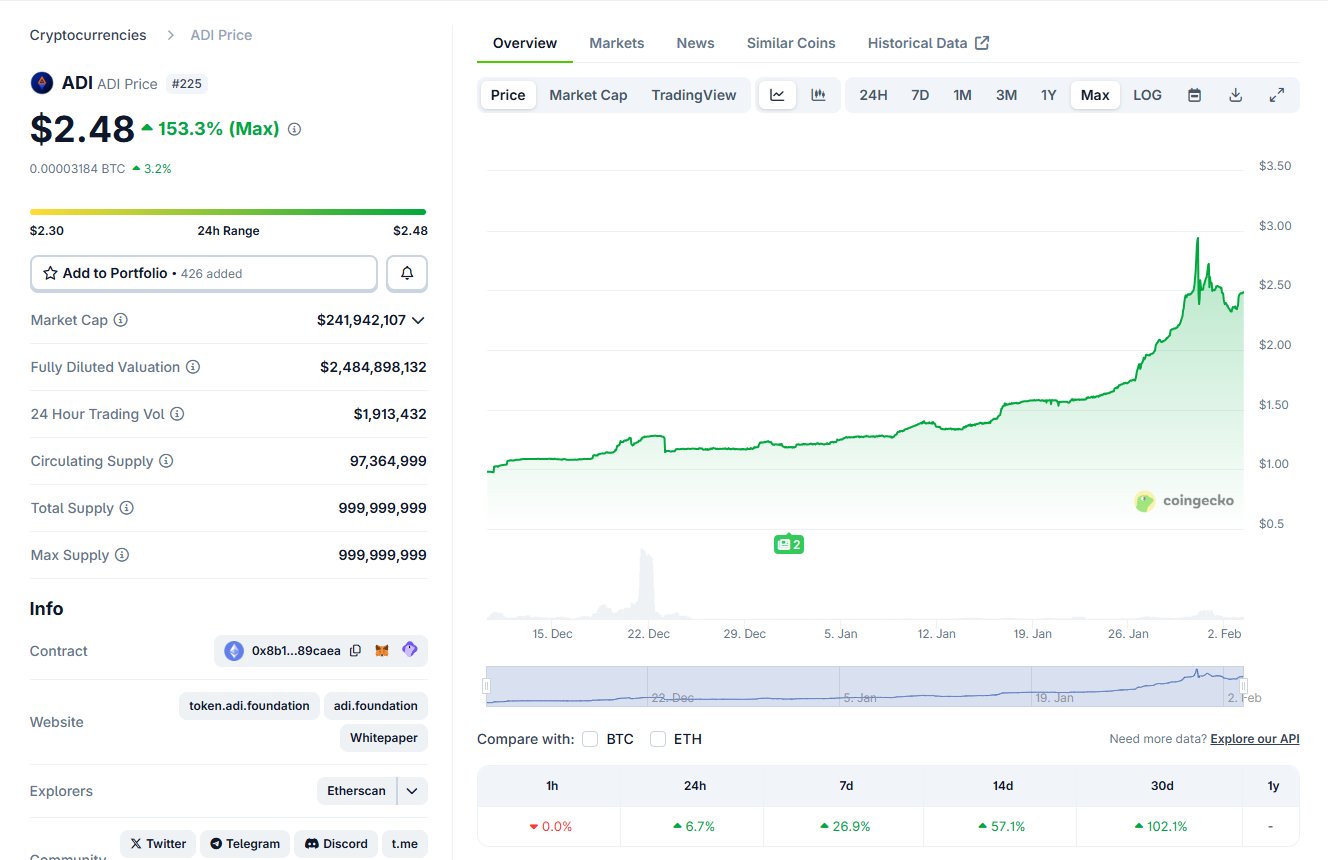
Task: Switch to the Markets tab
Action: 616,43
